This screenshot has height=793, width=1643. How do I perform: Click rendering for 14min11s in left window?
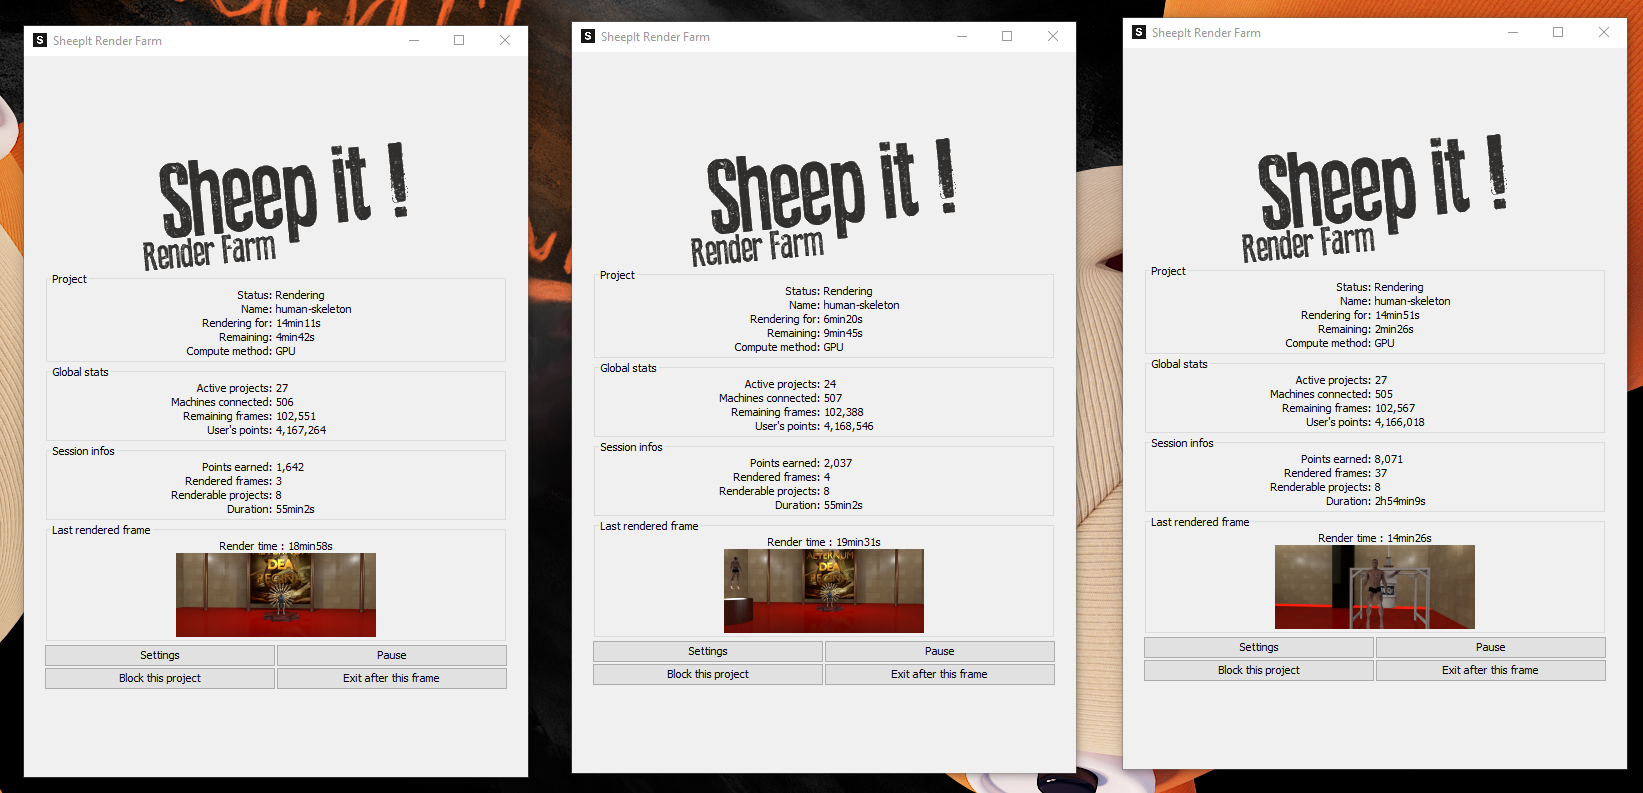point(299,323)
